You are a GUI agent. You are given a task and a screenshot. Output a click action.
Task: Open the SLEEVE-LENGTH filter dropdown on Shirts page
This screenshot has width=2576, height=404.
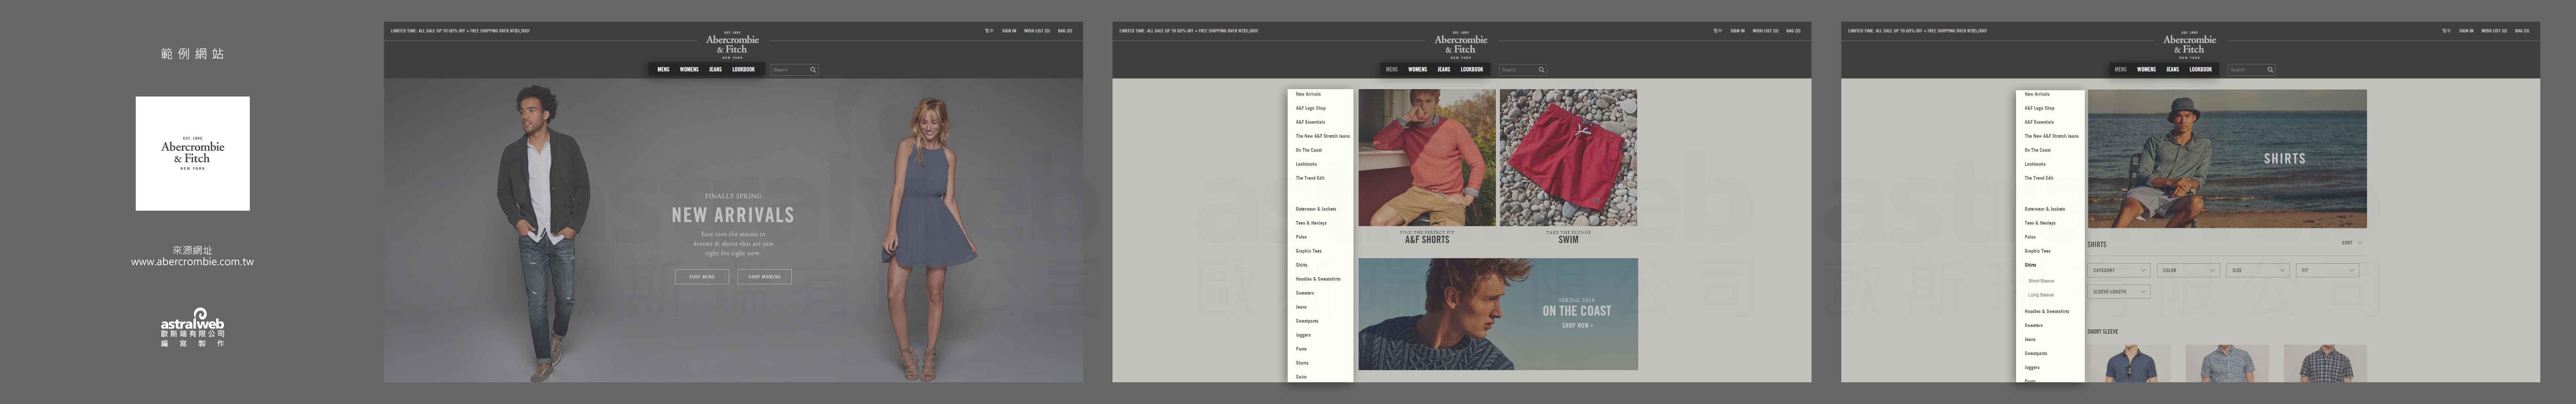point(2119,292)
